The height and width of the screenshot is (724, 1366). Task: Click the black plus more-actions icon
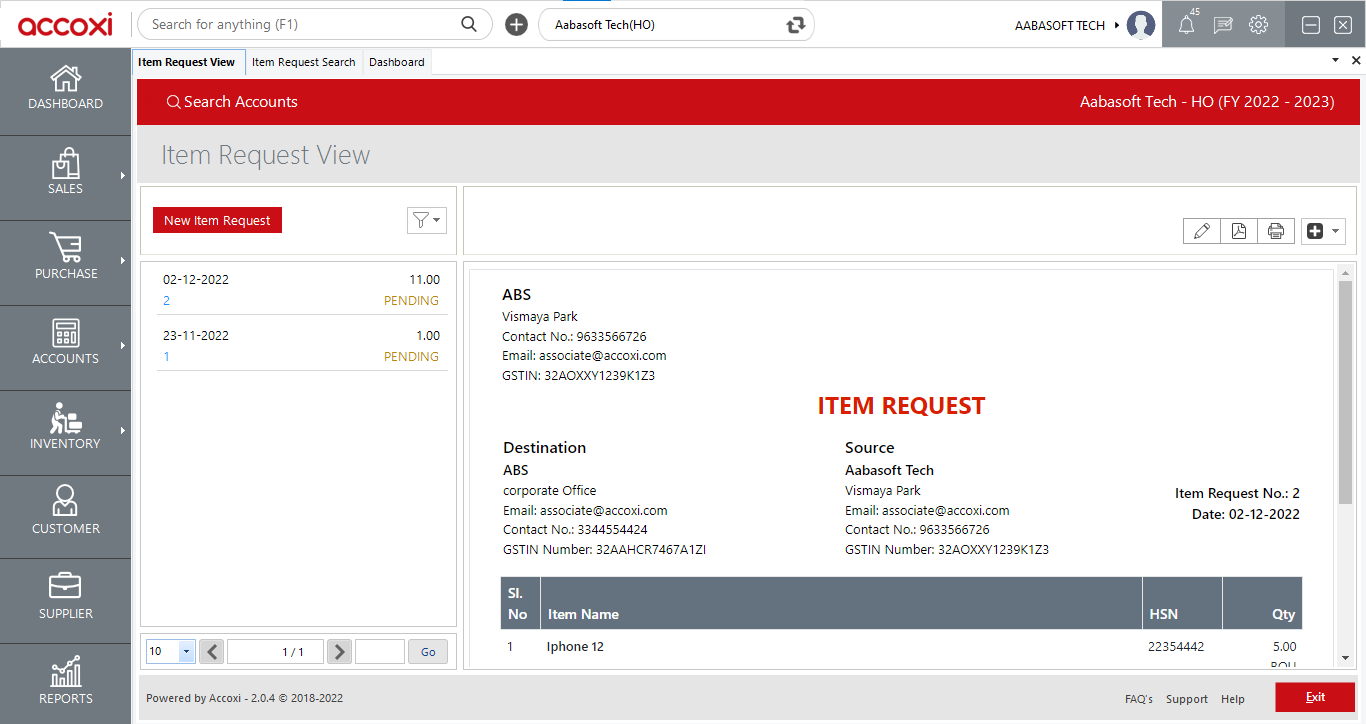[x=1315, y=231]
